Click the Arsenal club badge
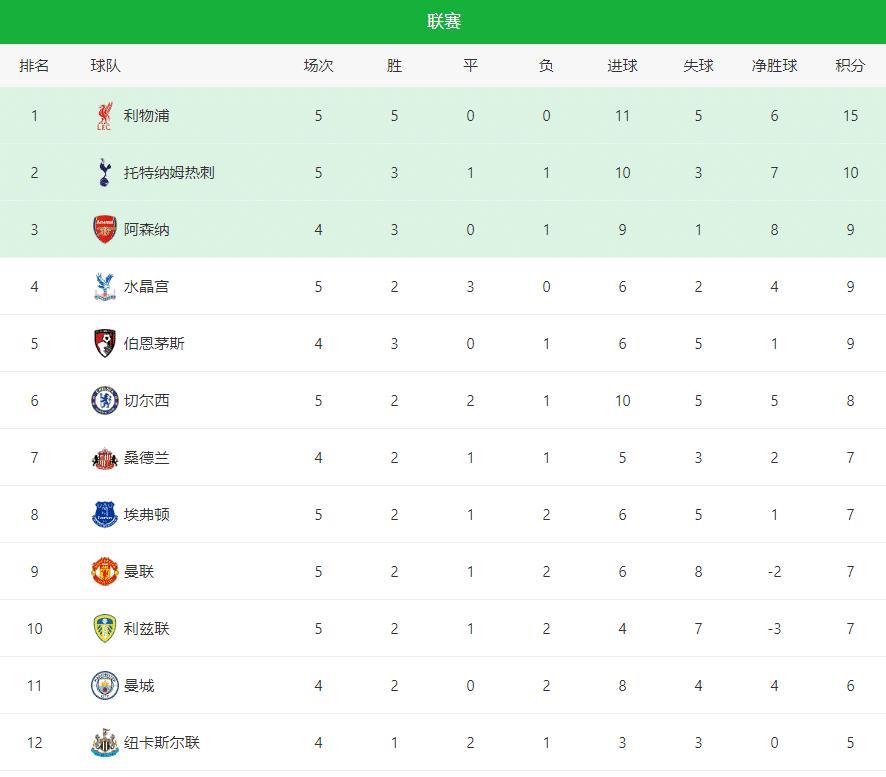The width and height of the screenshot is (886, 777). pos(104,230)
